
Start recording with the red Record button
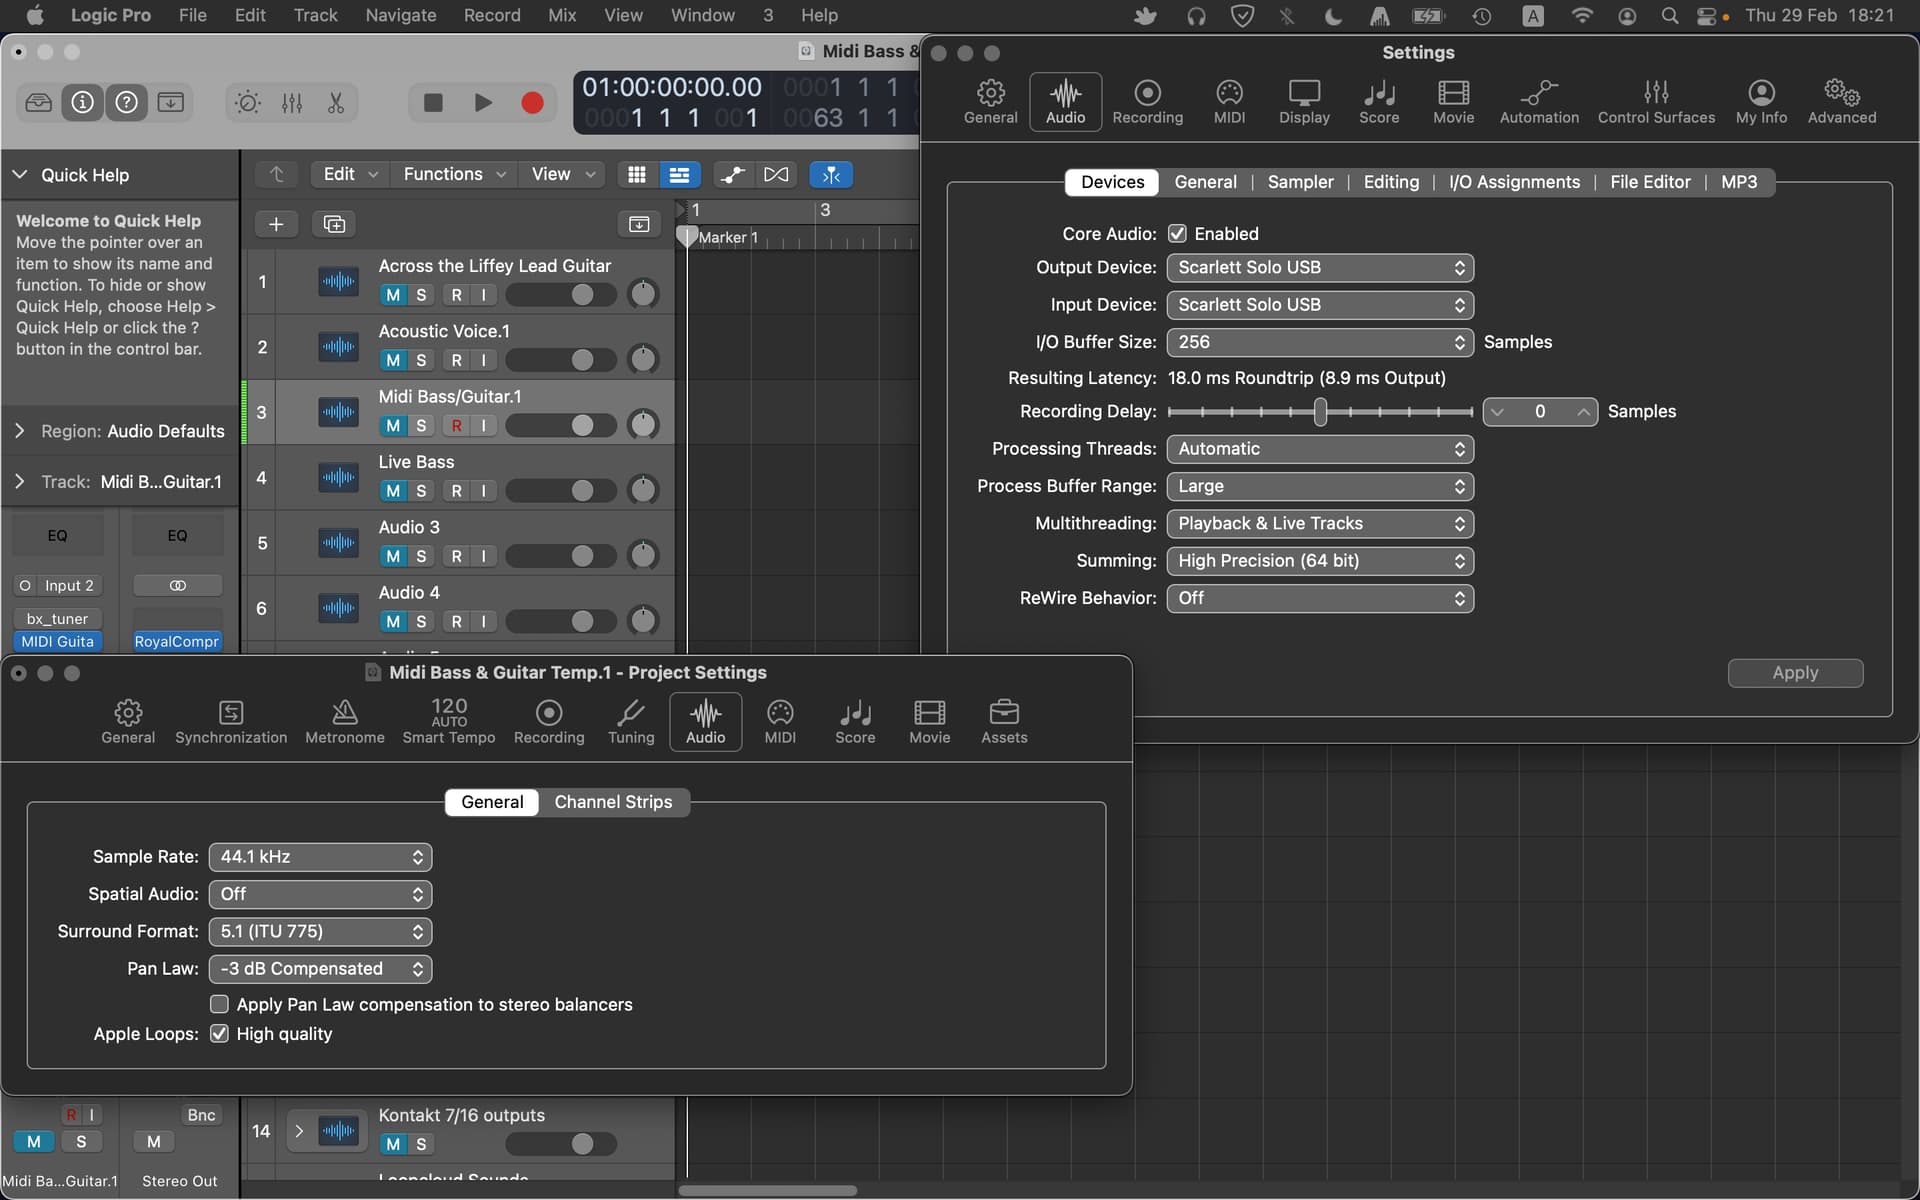click(532, 103)
